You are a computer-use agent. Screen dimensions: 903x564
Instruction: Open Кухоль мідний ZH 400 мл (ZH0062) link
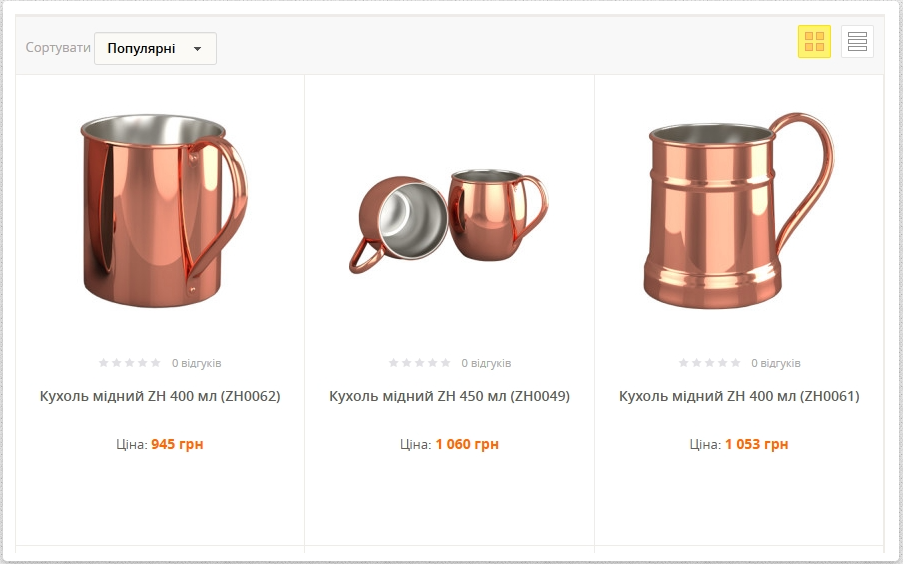160,396
